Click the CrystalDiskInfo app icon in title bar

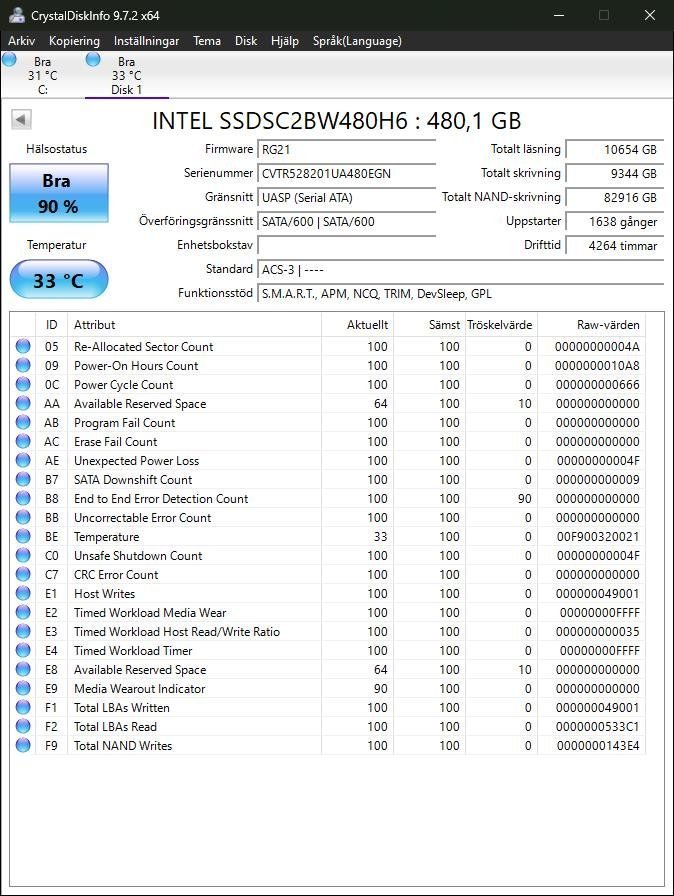tap(17, 15)
